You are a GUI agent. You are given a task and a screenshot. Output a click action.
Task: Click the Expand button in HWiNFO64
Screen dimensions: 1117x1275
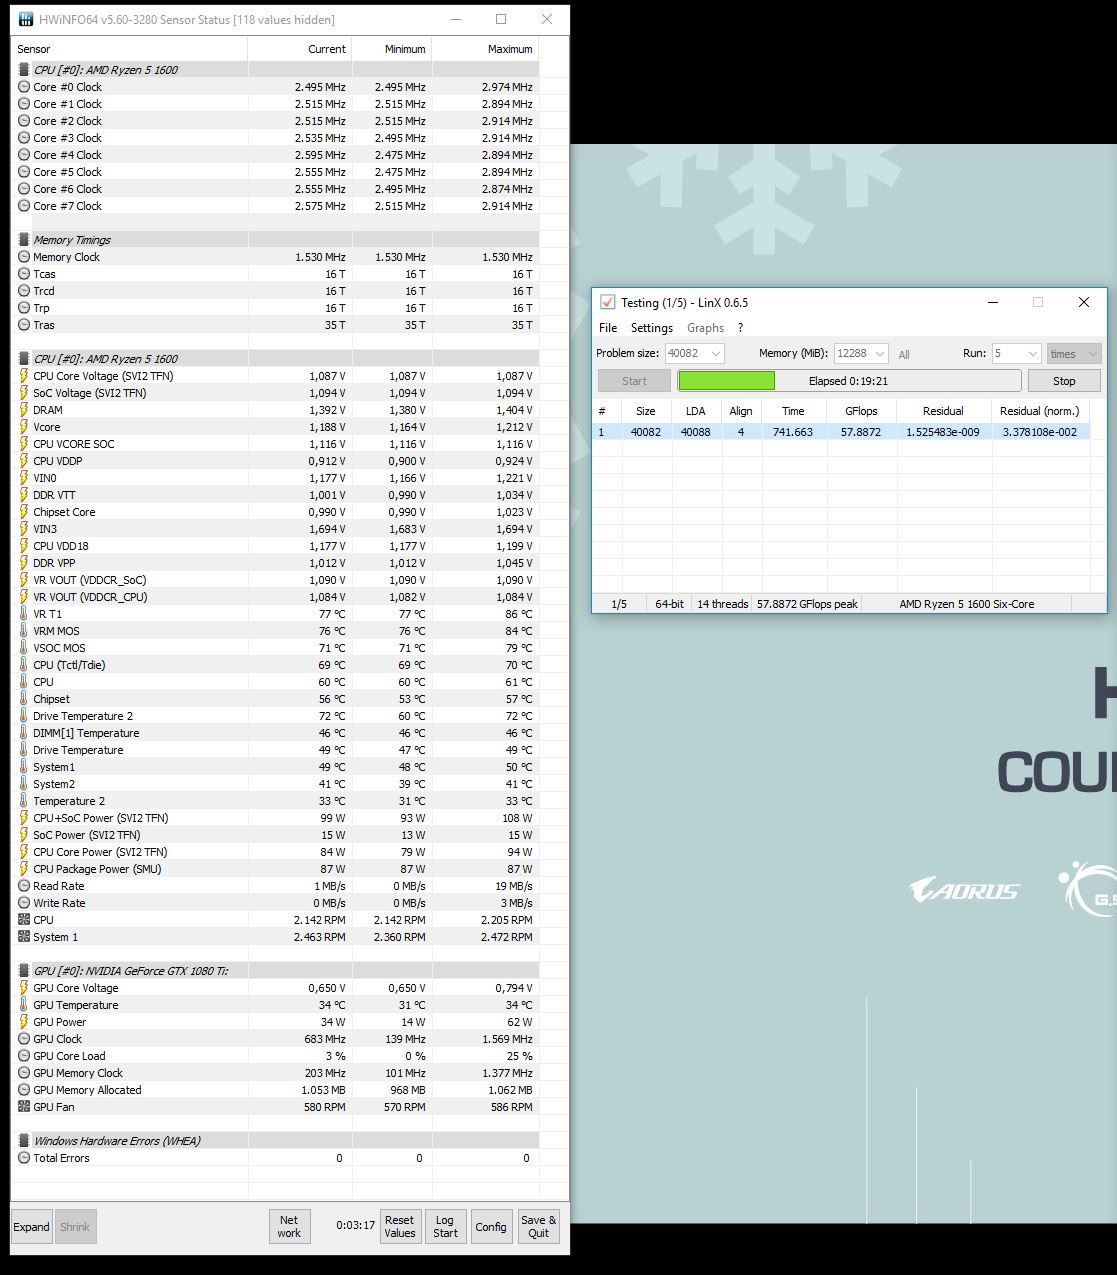31,1227
